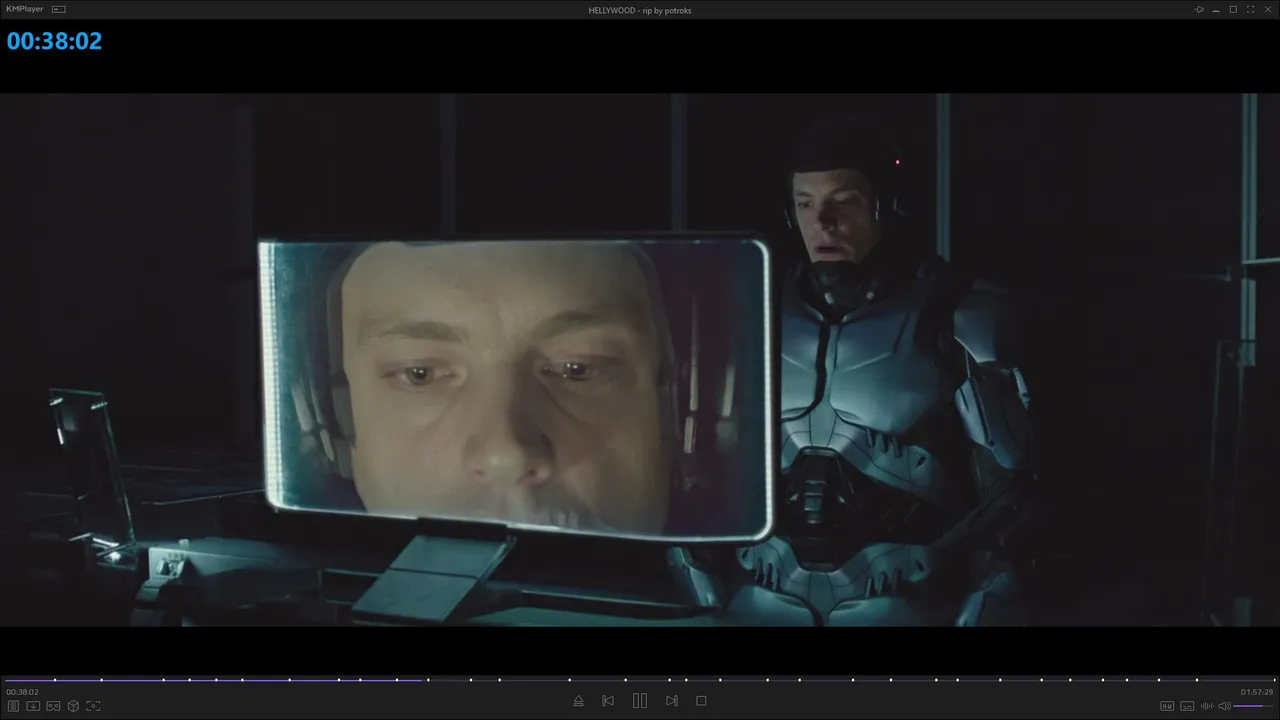Click the window title 'HELLYWOOD - rip by potroks'
The image size is (1280, 720).
[640, 10]
